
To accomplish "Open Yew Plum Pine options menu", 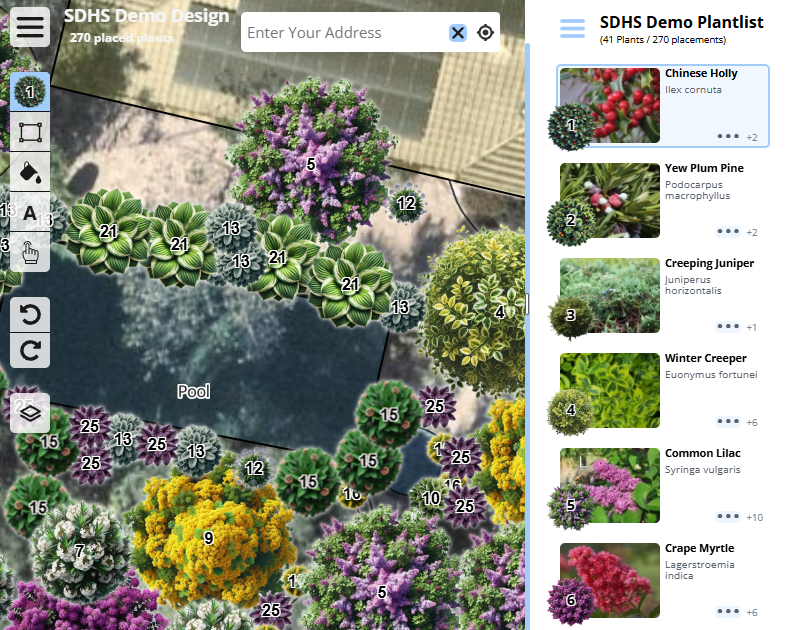I will [x=728, y=231].
